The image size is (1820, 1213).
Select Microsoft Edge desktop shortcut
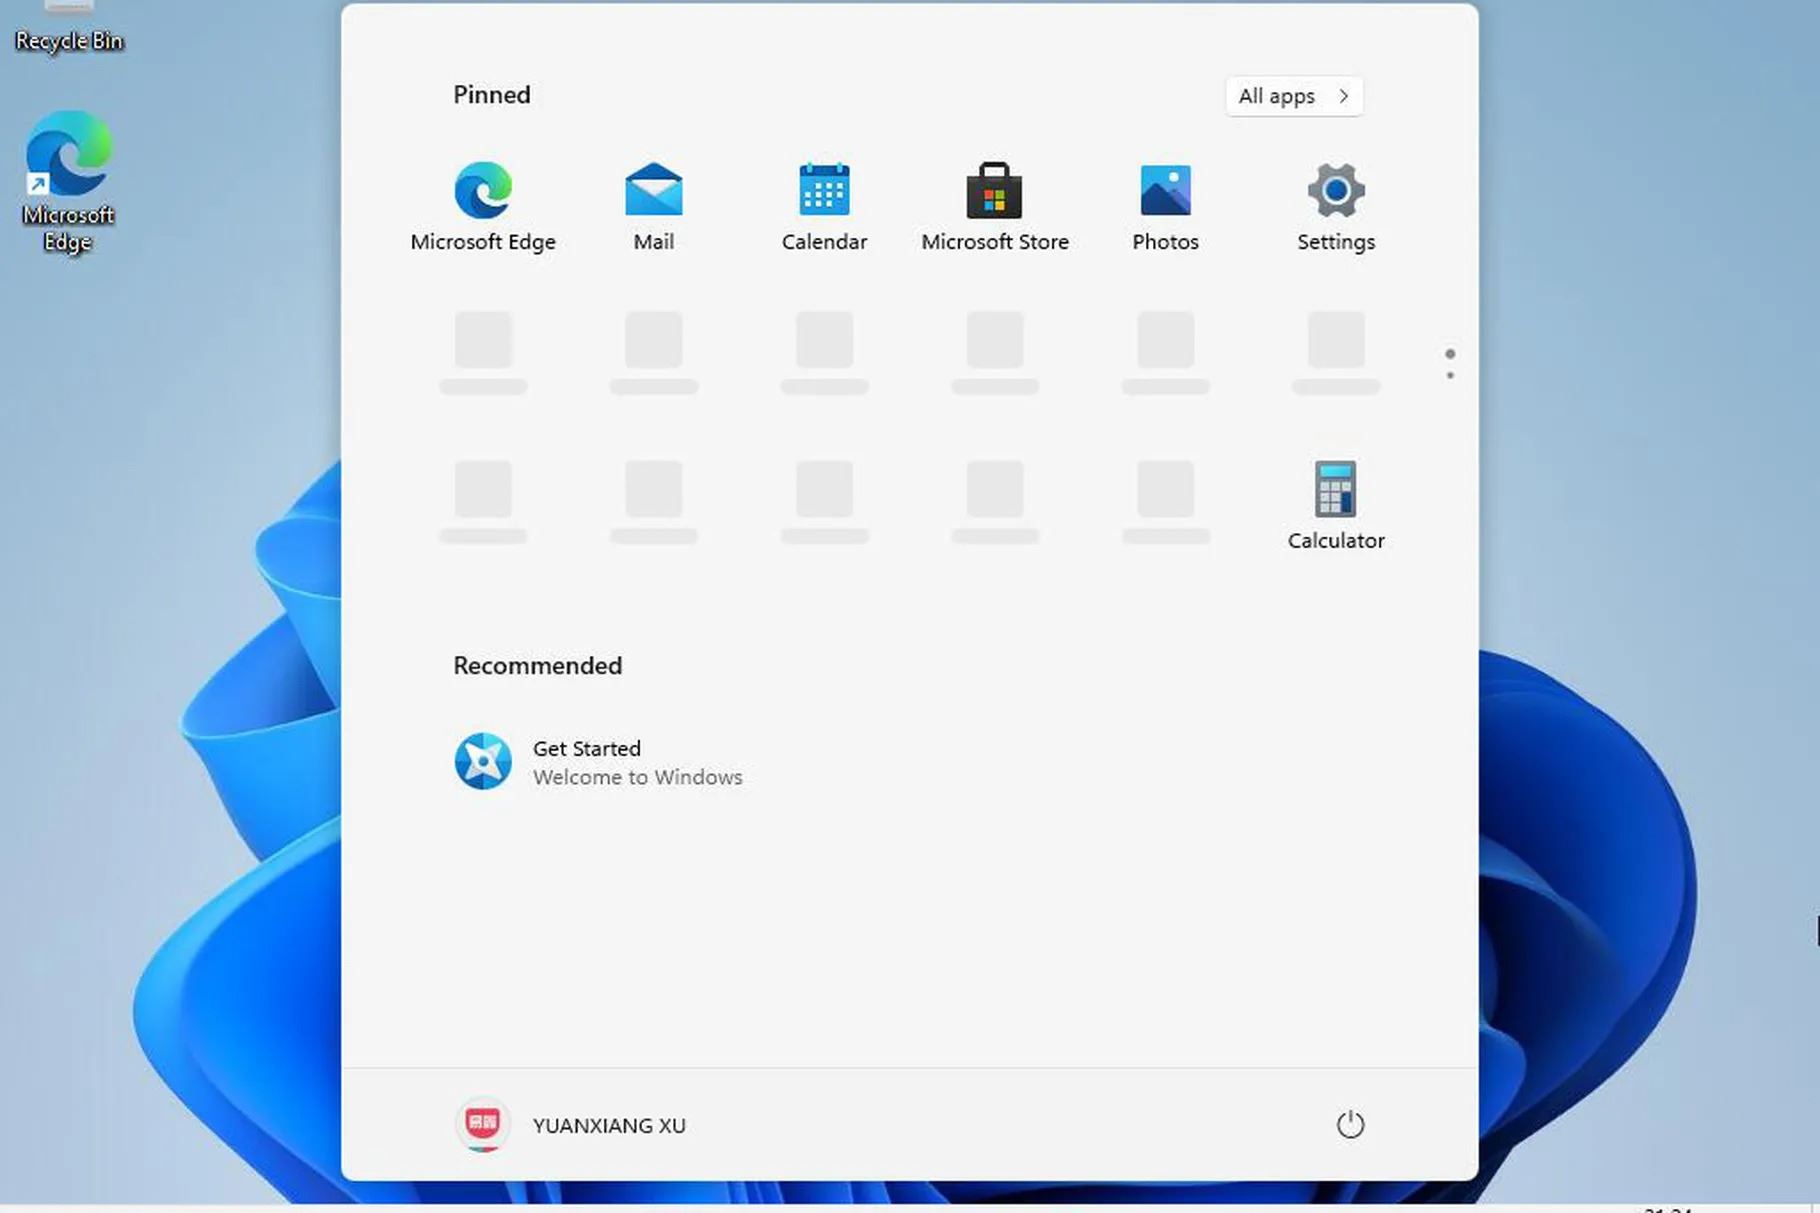click(68, 182)
